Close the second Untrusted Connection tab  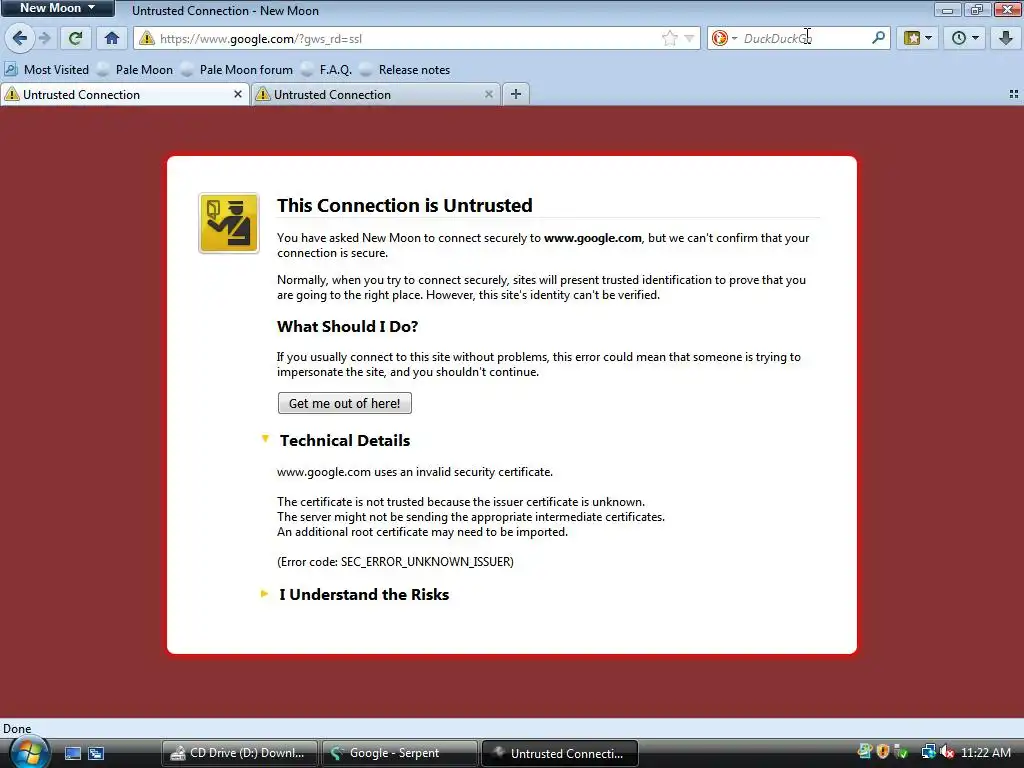(488, 95)
